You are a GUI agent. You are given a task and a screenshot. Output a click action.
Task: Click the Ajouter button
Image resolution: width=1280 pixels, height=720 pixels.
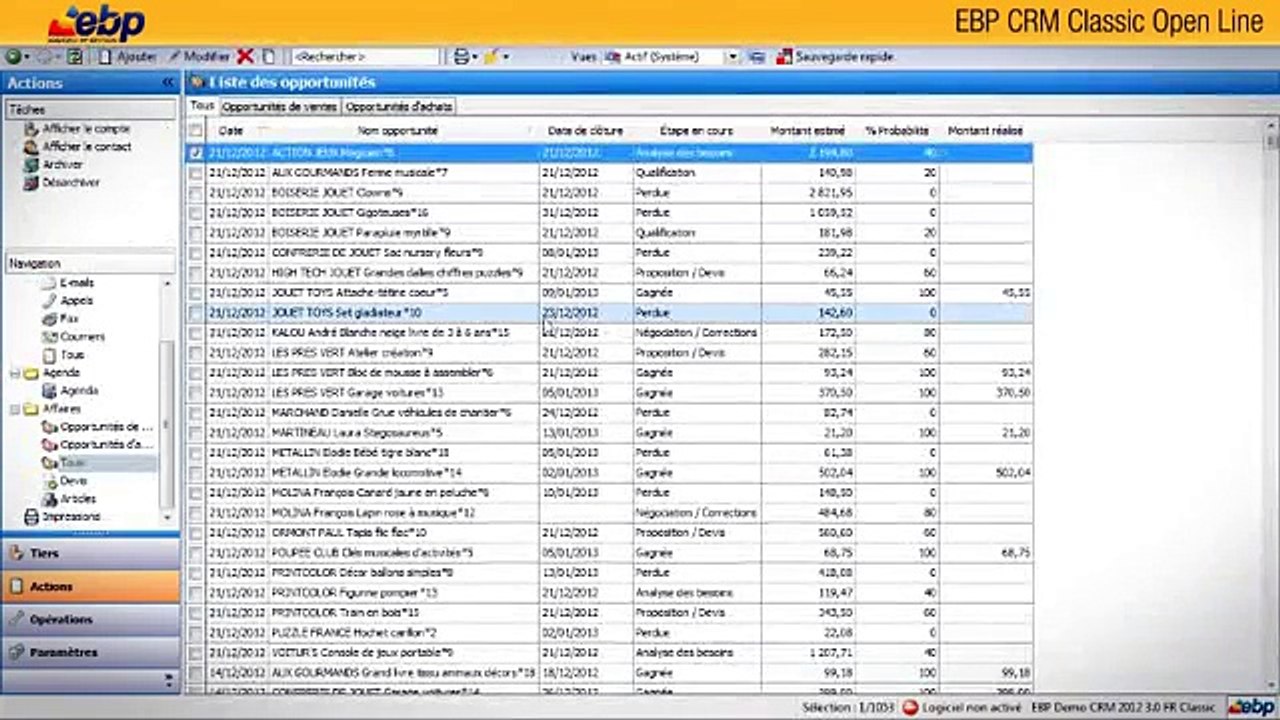(x=127, y=57)
